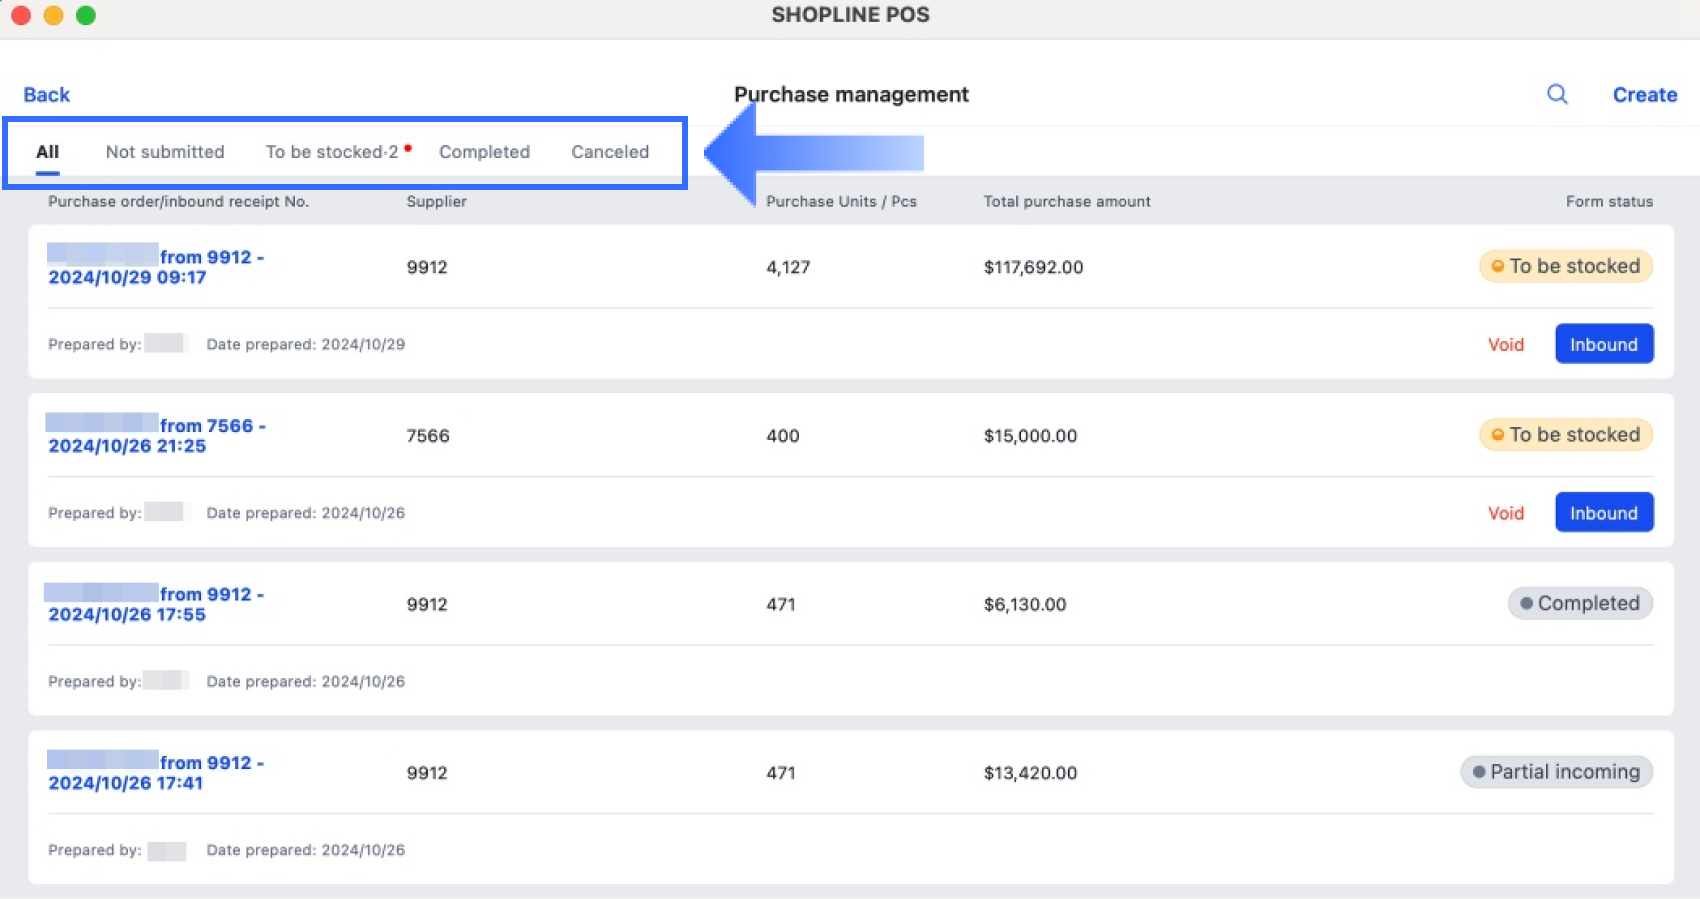This screenshot has height=899, width=1700.
Task: Select the All tab
Action: pyautogui.click(x=47, y=152)
